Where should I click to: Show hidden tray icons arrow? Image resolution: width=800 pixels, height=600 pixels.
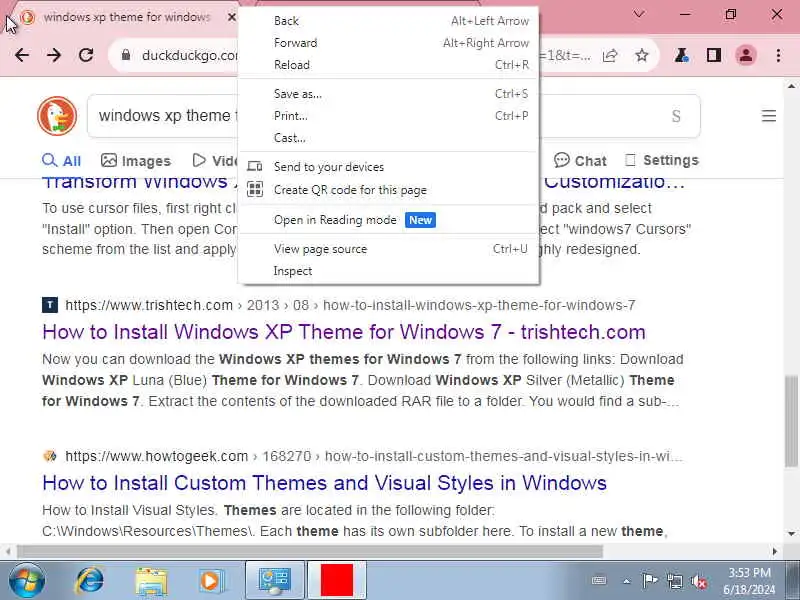[627, 581]
